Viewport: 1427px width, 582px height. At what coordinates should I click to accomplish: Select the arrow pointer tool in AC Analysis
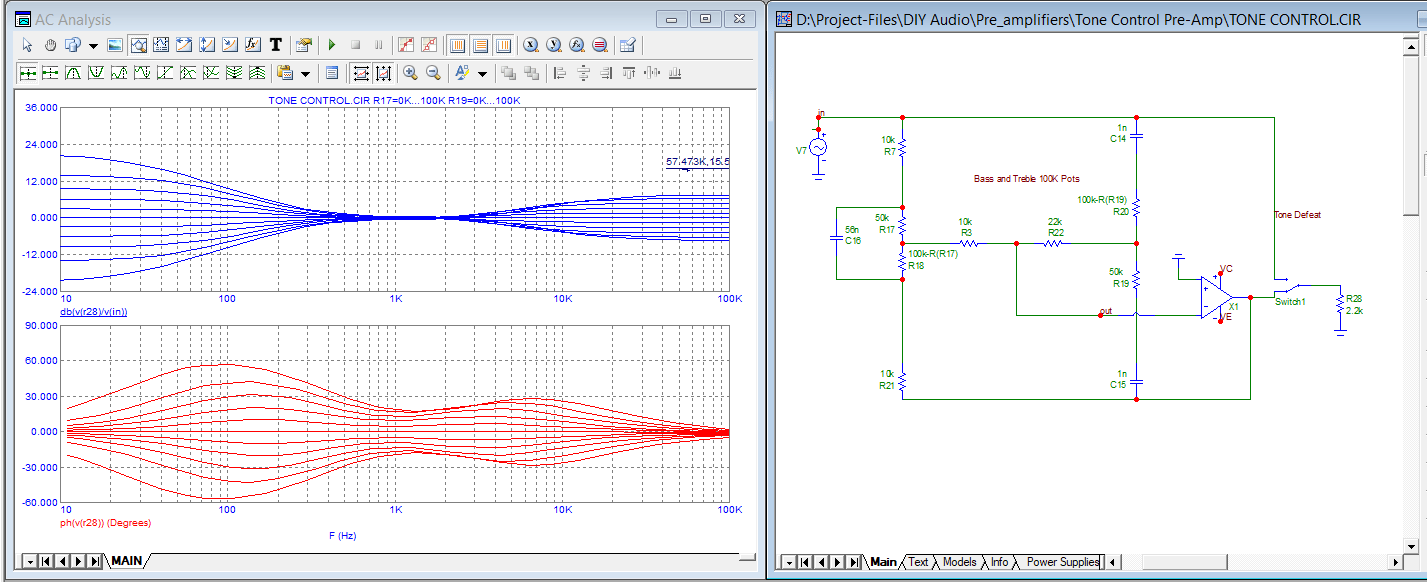tap(27, 45)
